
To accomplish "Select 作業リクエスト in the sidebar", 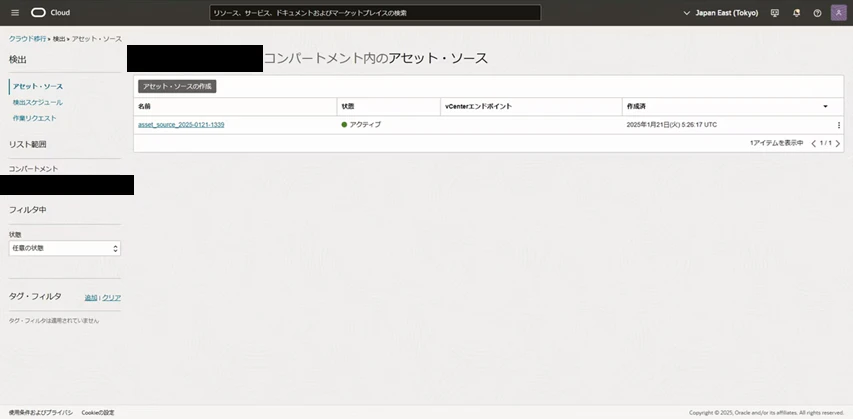I will coord(34,118).
